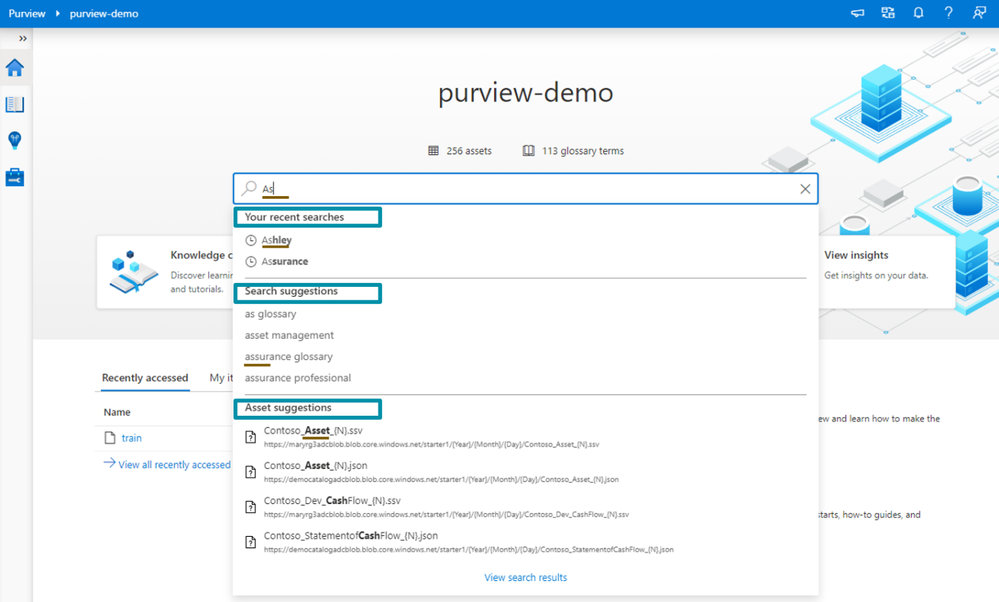Click file icon beside Contoso_StatementofCashFlow_{N}.json
This screenshot has width=999, height=602.
(x=251, y=542)
